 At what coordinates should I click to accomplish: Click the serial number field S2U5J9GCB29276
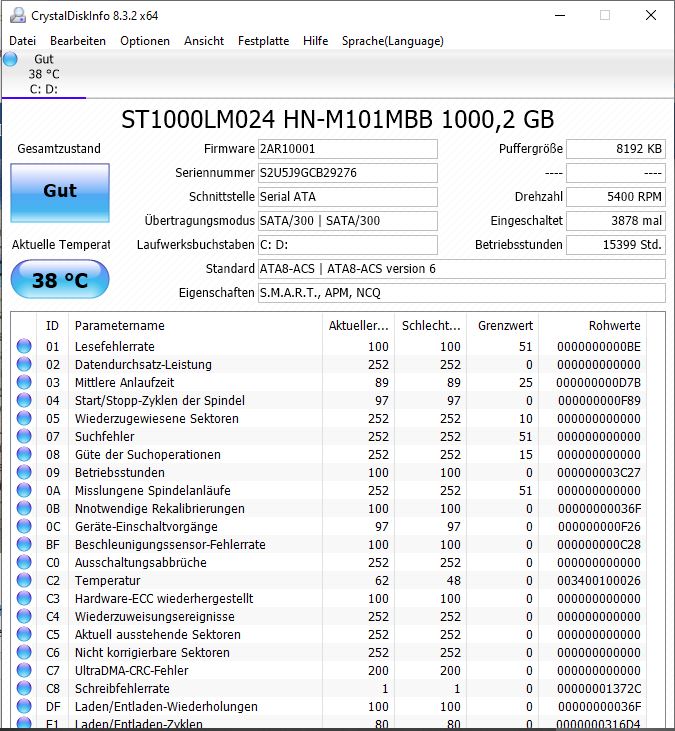pyautogui.click(x=347, y=173)
